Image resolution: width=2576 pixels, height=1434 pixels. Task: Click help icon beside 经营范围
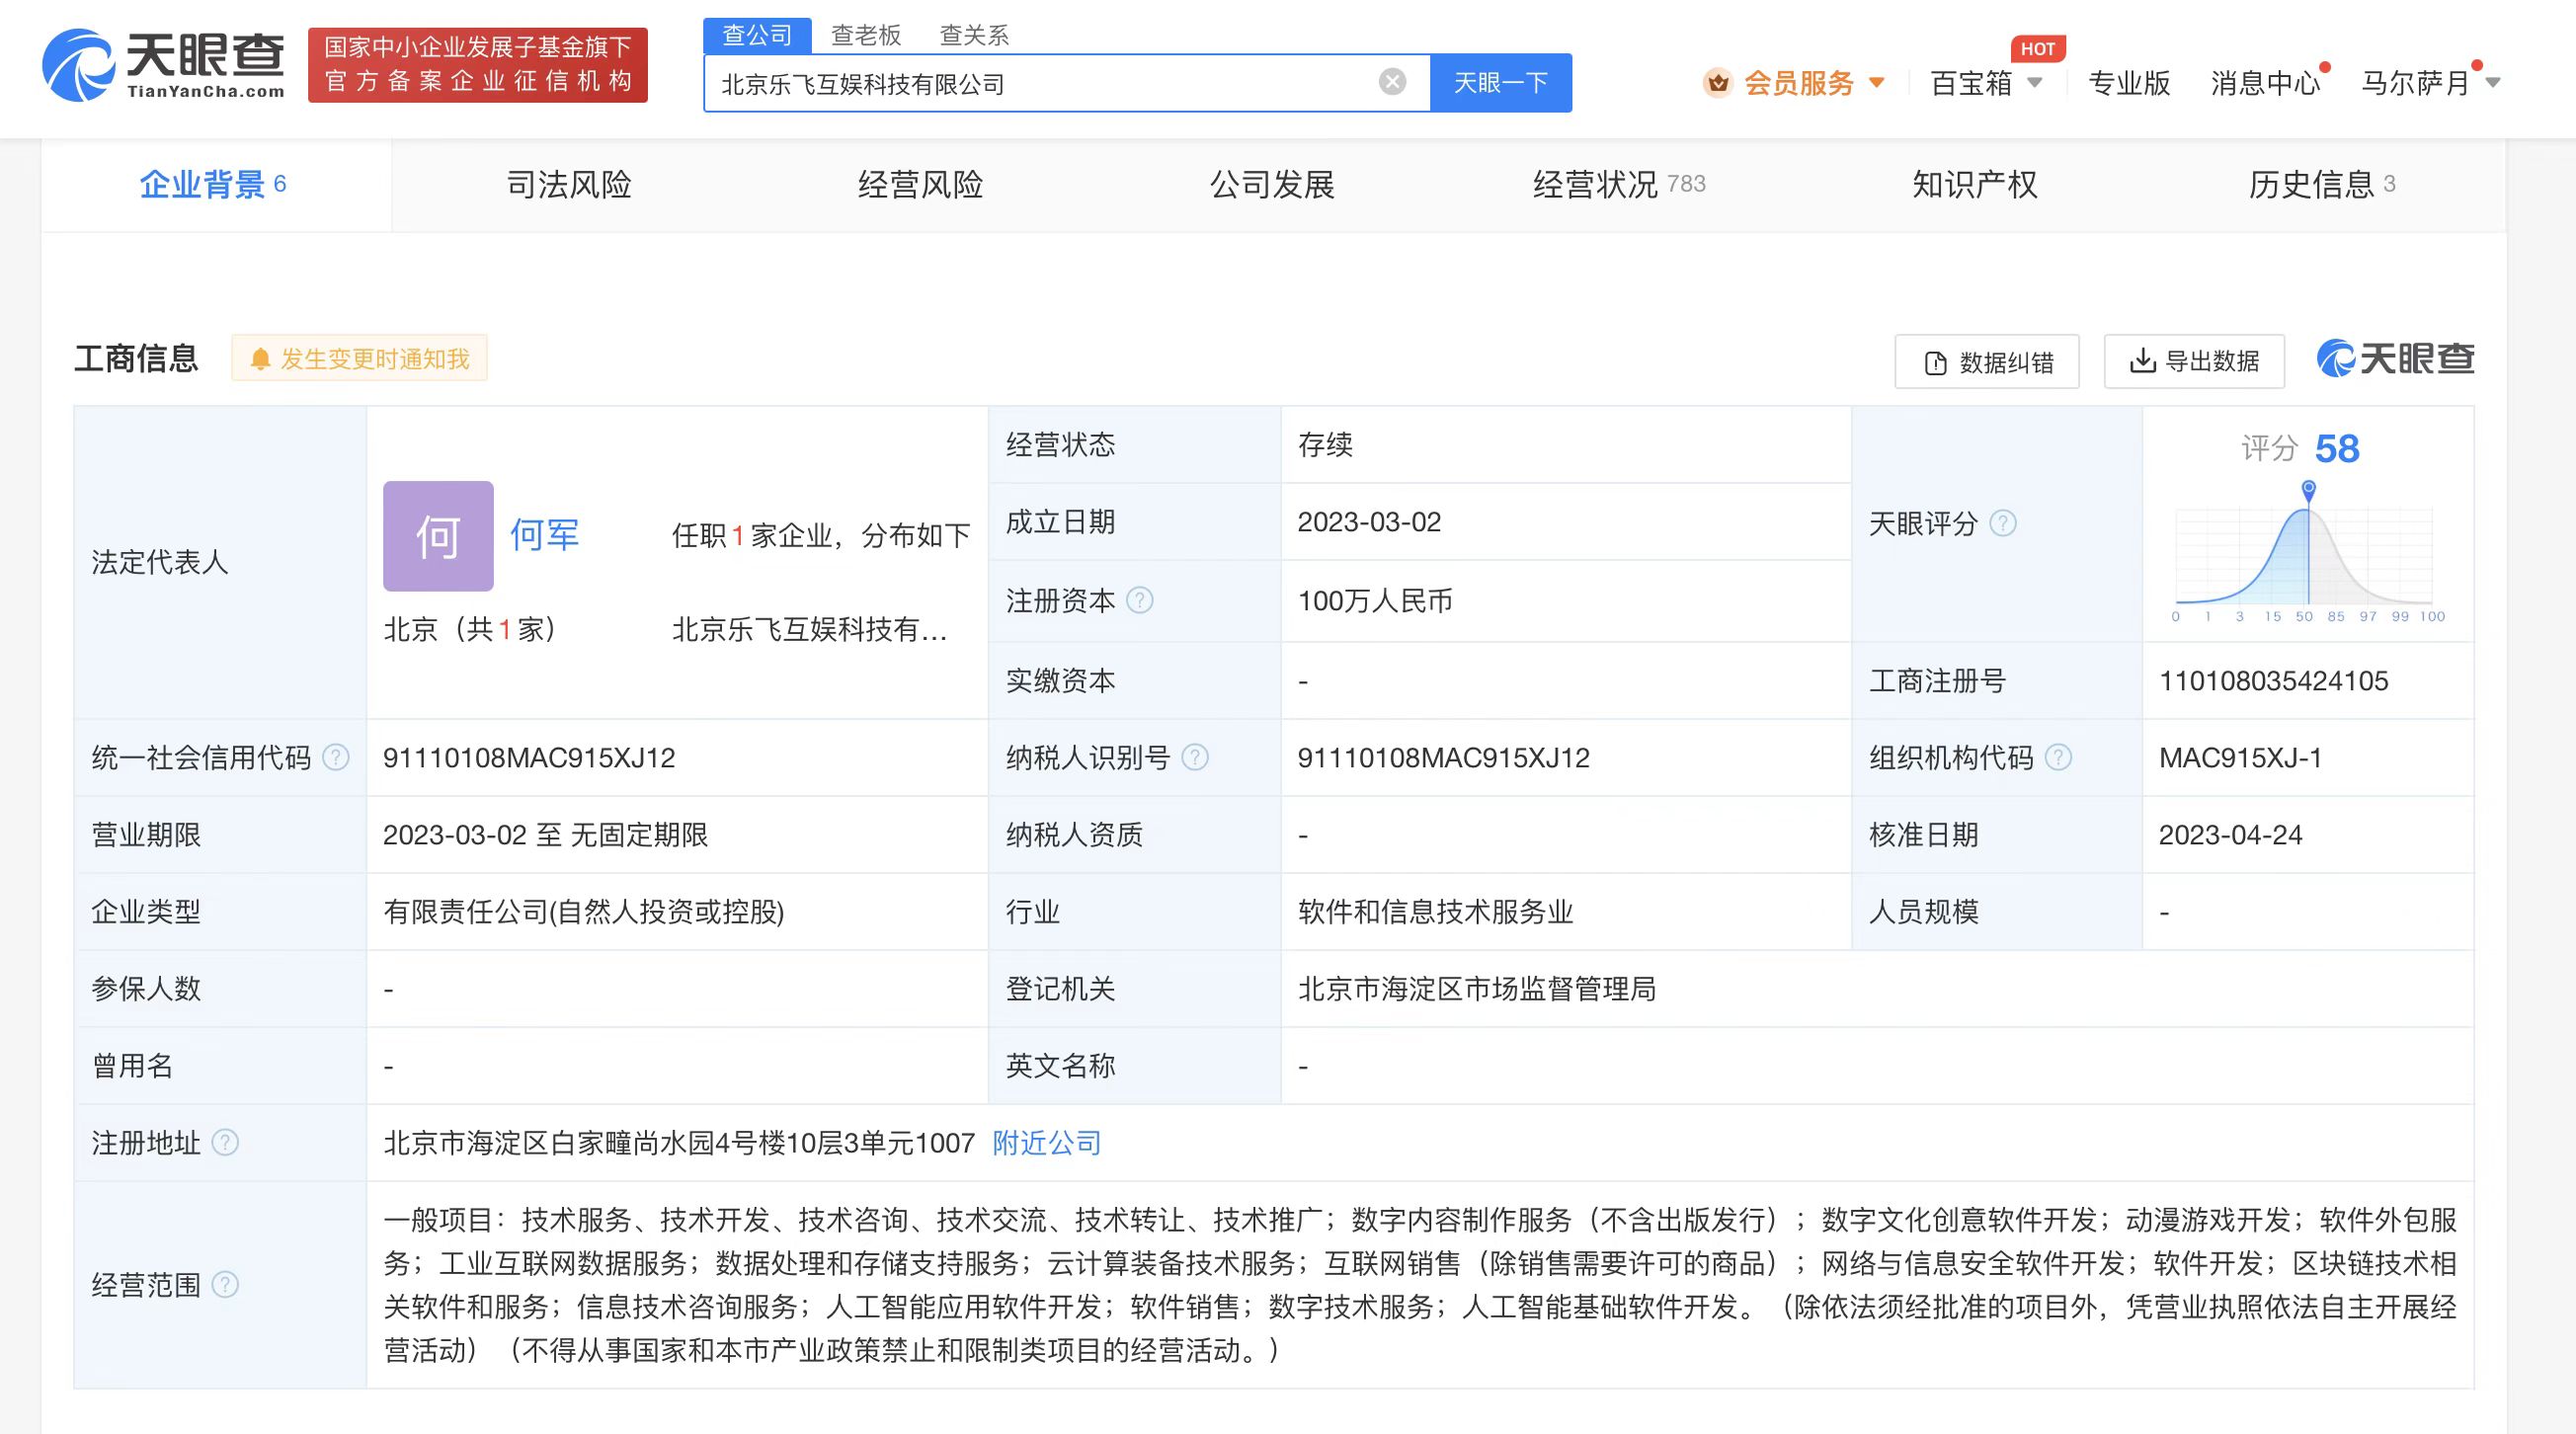(226, 1284)
